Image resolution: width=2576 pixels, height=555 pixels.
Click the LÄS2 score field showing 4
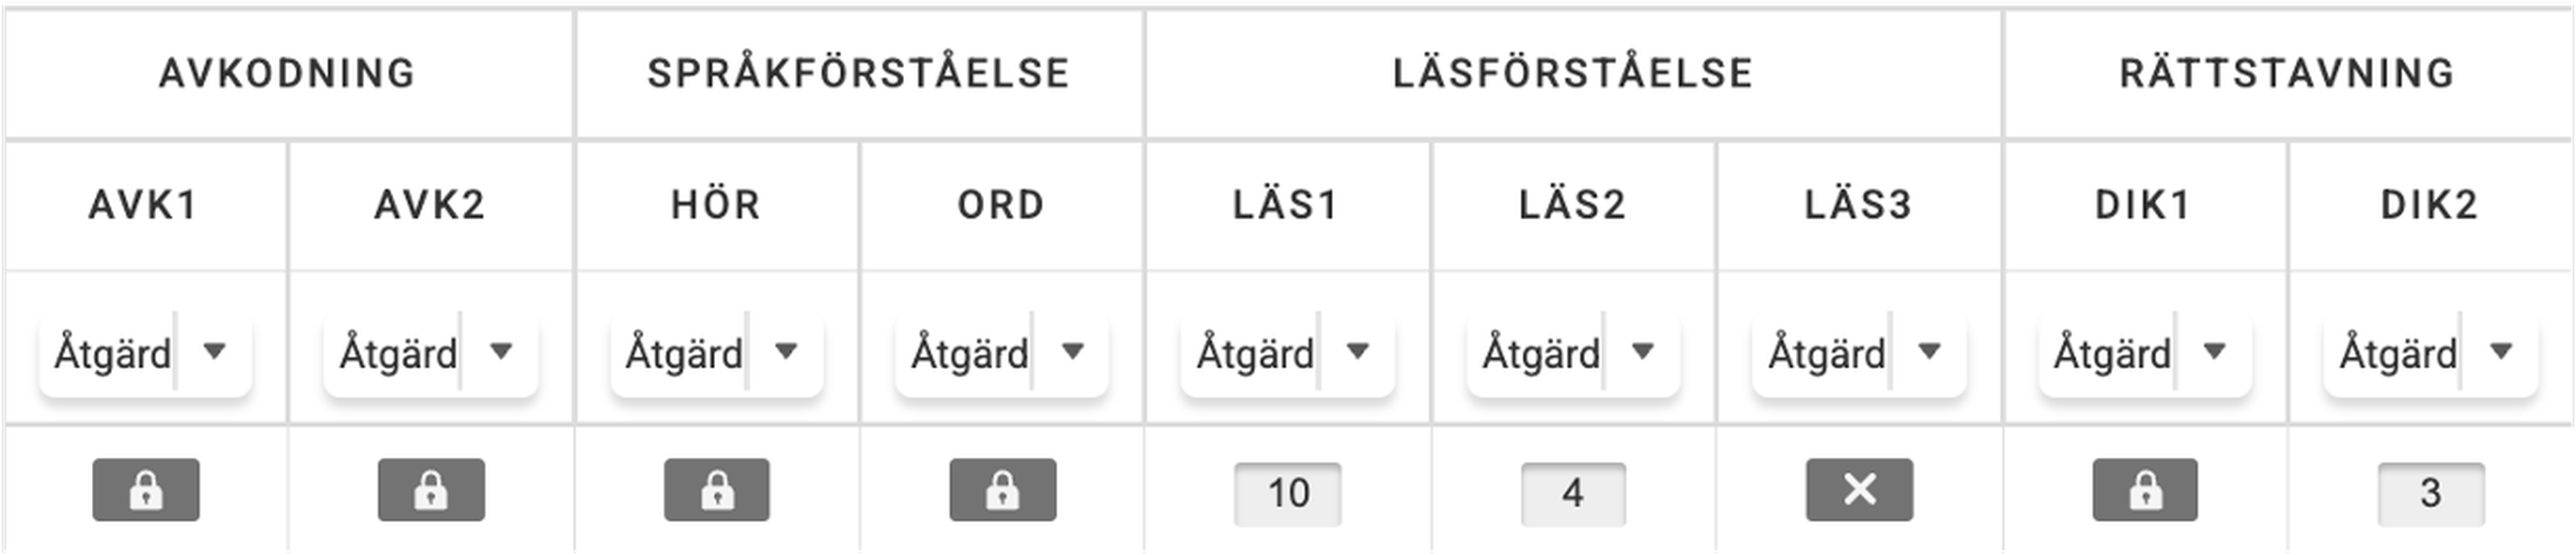1573,493
